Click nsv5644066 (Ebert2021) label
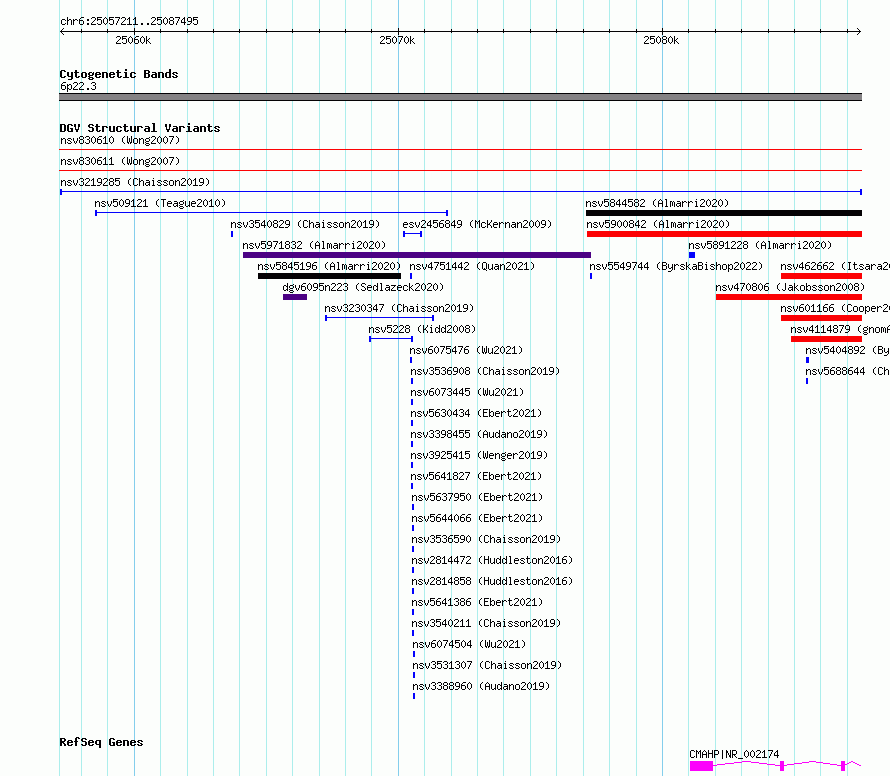 pos(477,518)
